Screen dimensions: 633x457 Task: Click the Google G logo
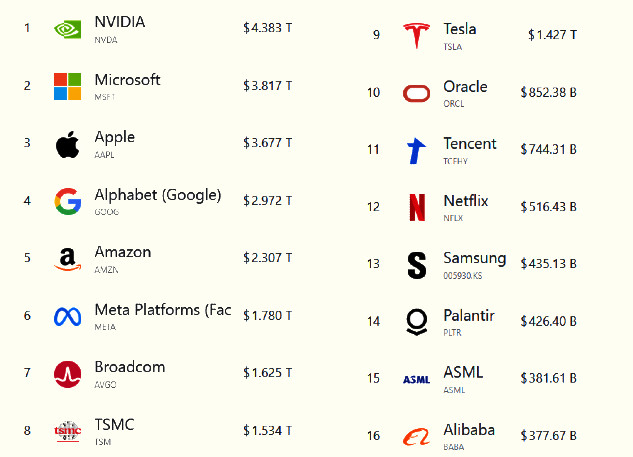[x=67, y=202]
